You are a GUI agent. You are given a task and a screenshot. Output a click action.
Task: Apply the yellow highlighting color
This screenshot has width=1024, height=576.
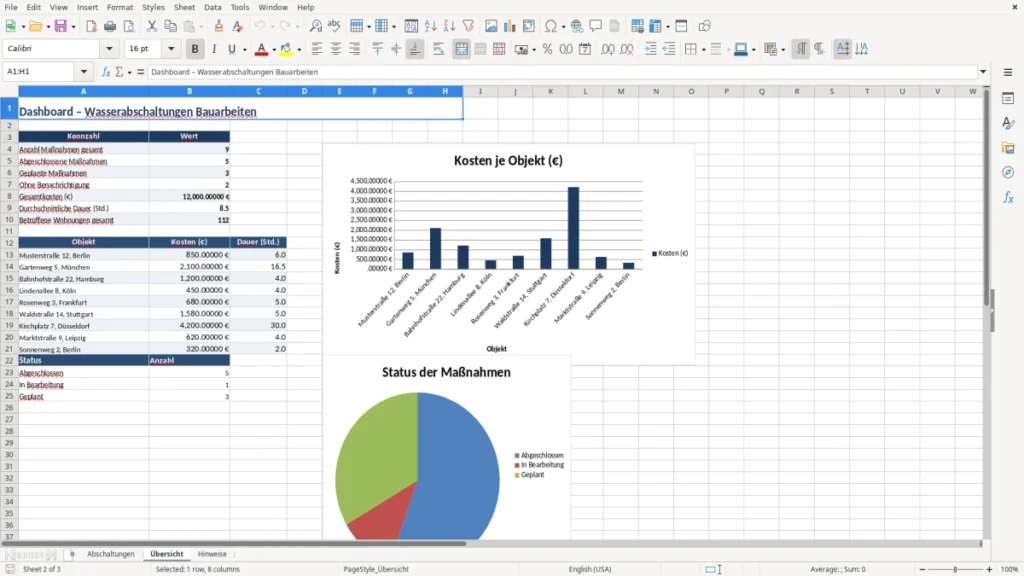286,49
